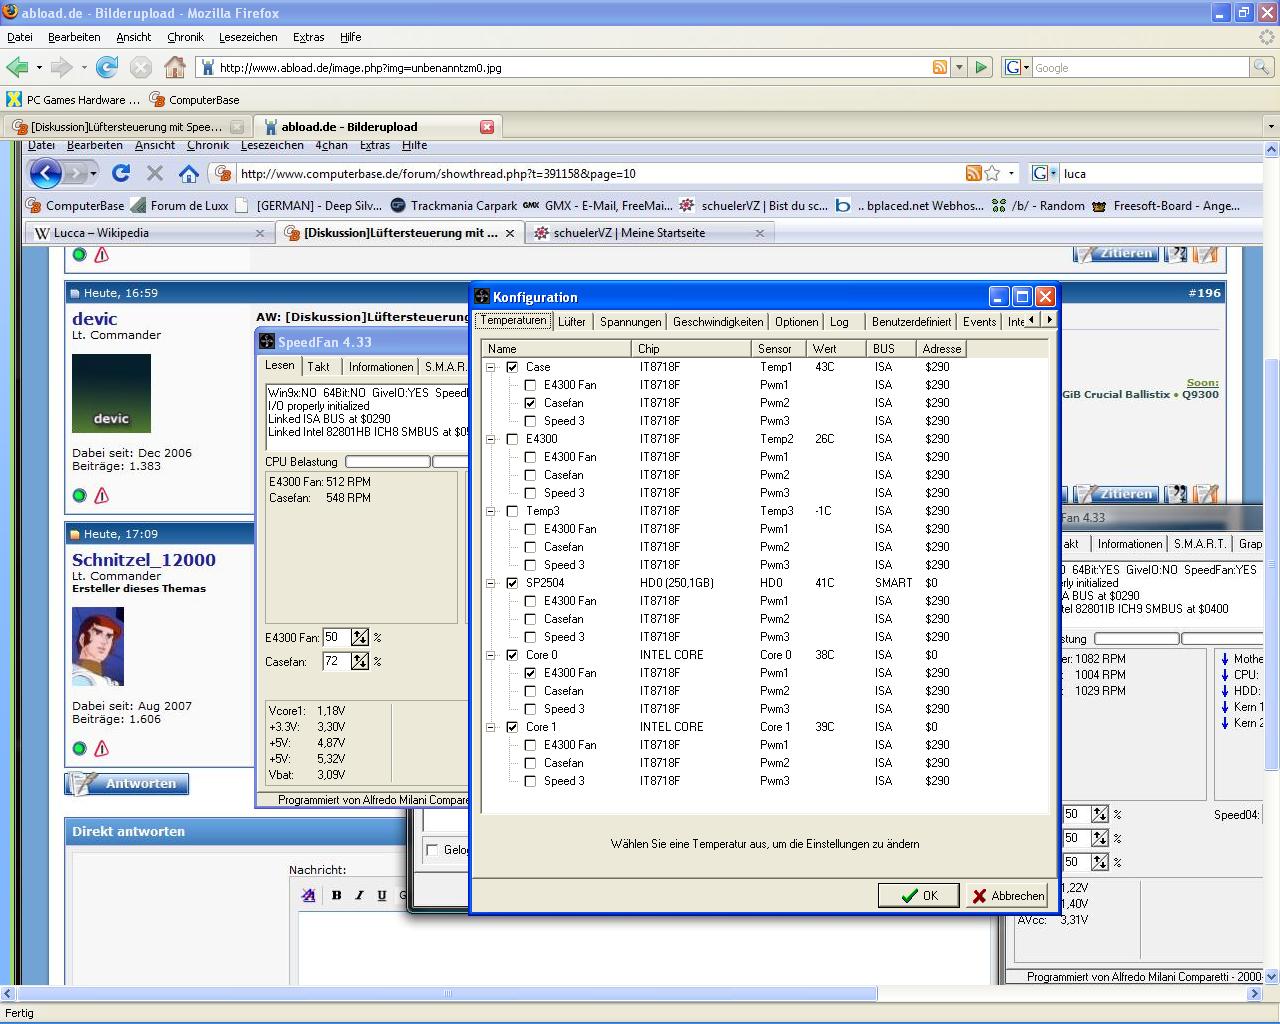Image resolution: width=1280 pixels, height=1024 pixels.
Task: Toggle Italic in the Direkt antworten editor
Action: (359, 895)
